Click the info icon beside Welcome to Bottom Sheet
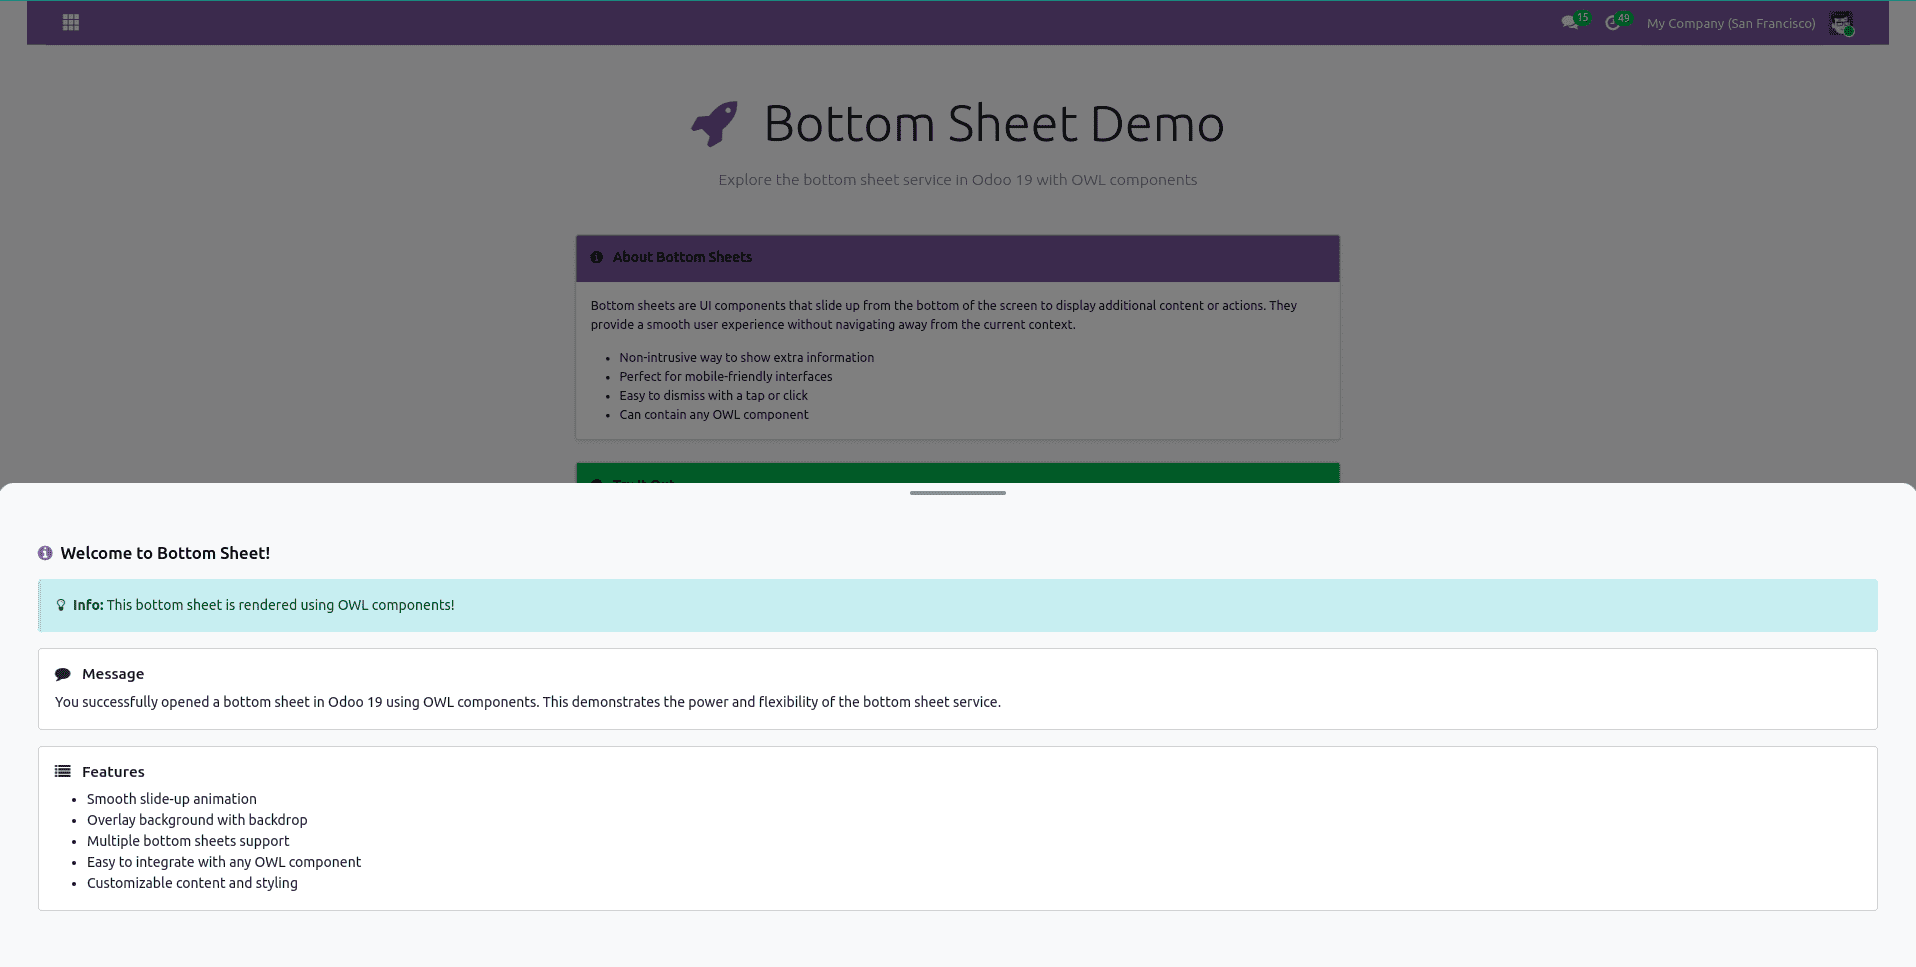 (44, 552)
